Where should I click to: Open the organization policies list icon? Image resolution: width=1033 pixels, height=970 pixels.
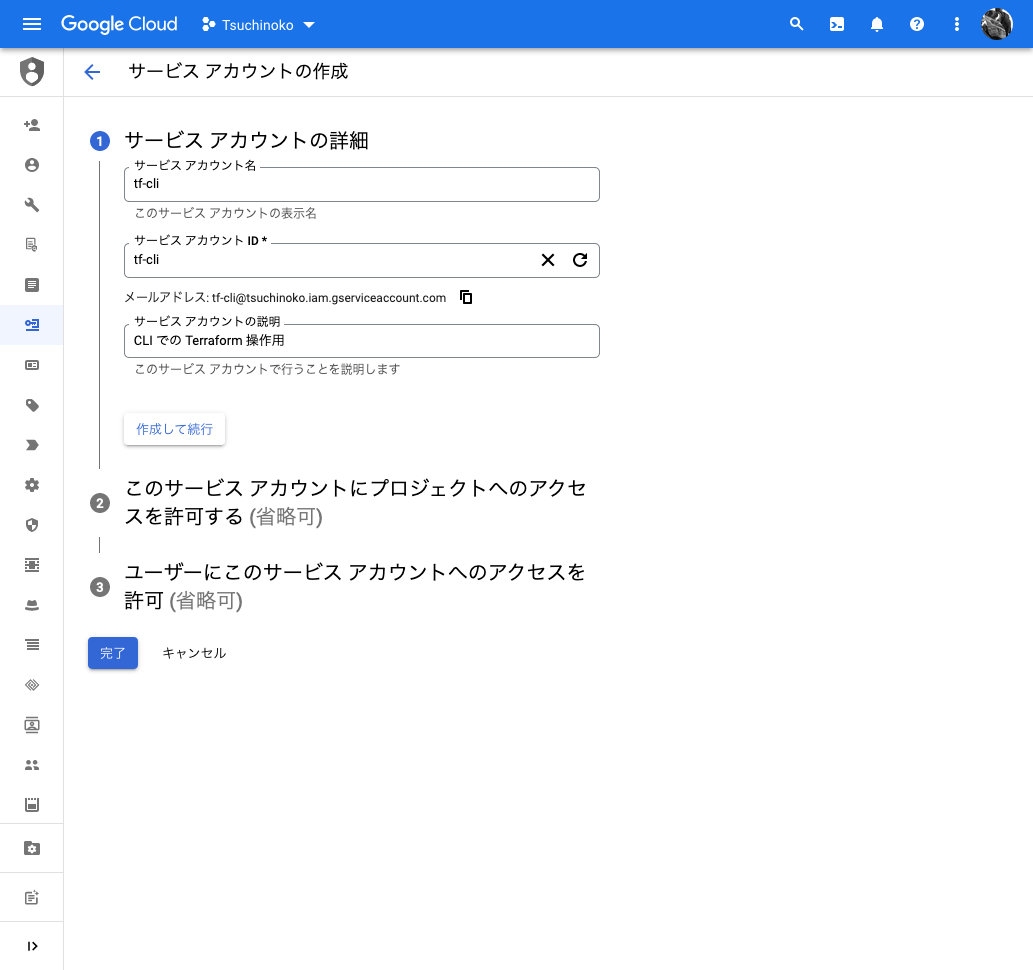coord(32,285)
